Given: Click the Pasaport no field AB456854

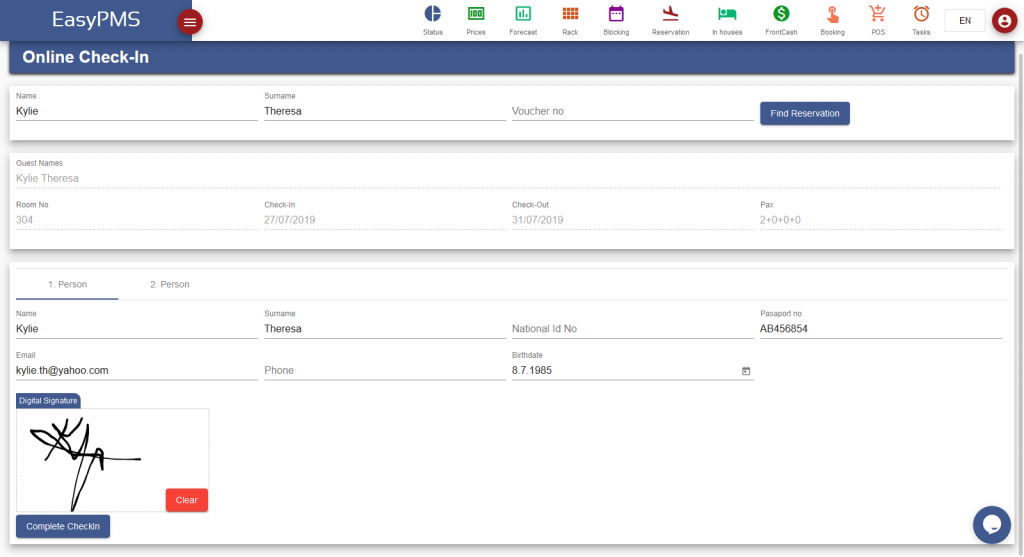Looking at the screenshot, I should pyautogui.click(x=880, y=329).
